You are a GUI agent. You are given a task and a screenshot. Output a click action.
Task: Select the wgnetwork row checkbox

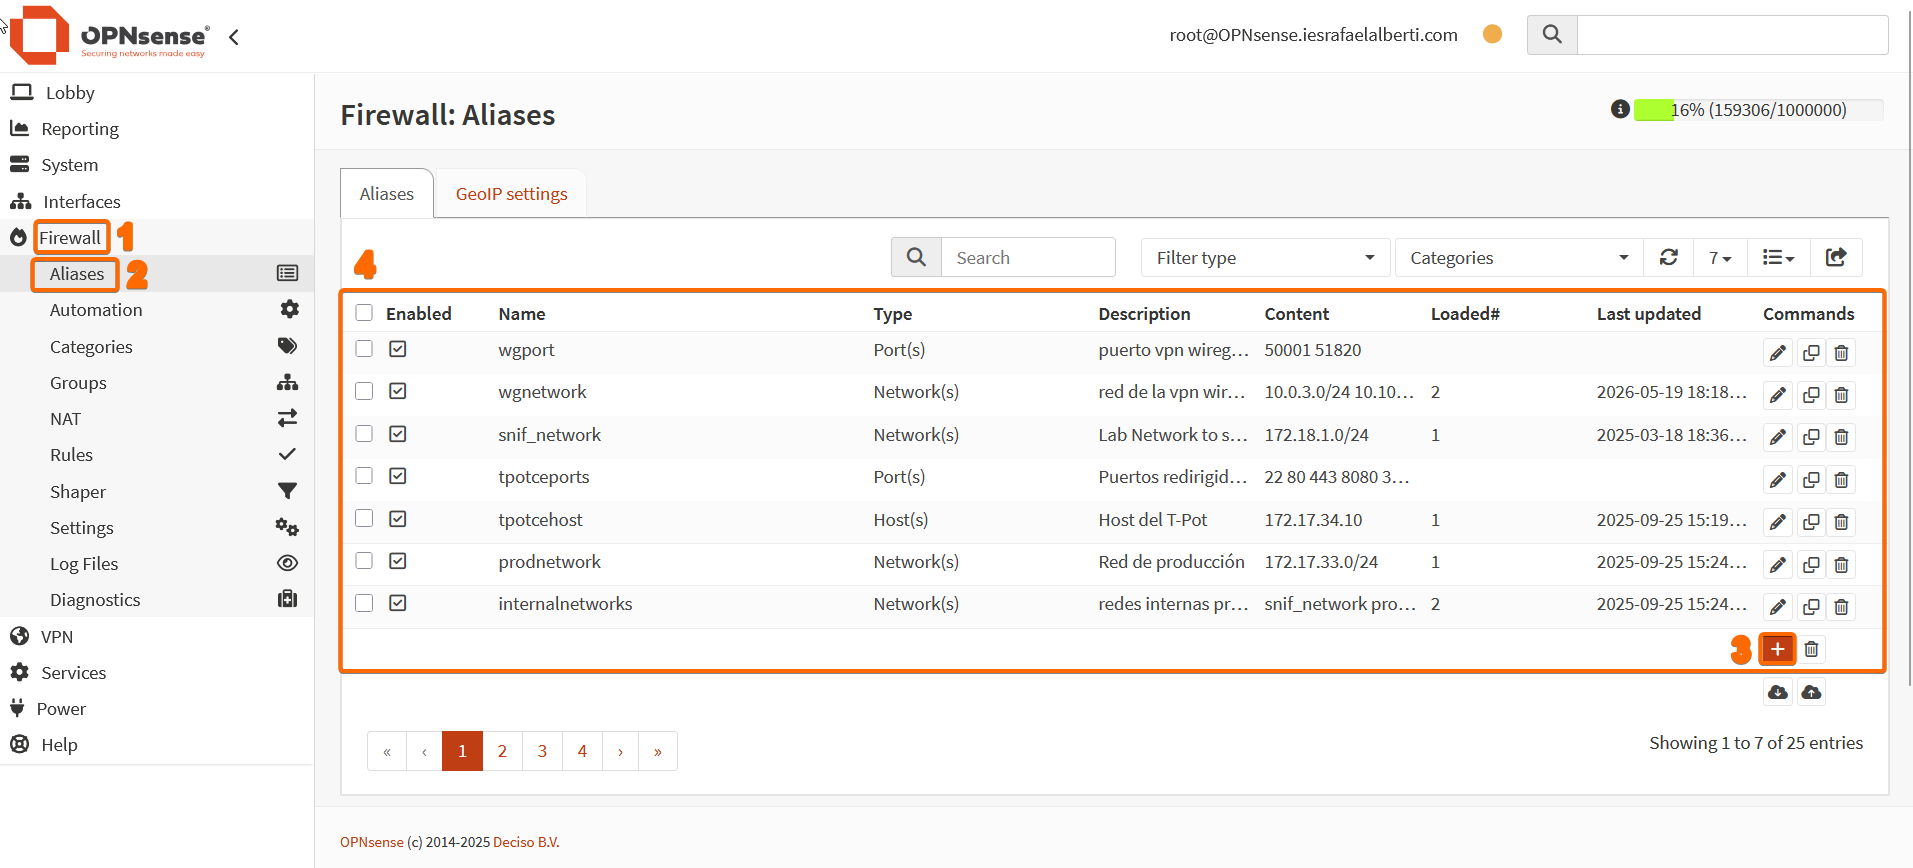click(x=364, y=391)
